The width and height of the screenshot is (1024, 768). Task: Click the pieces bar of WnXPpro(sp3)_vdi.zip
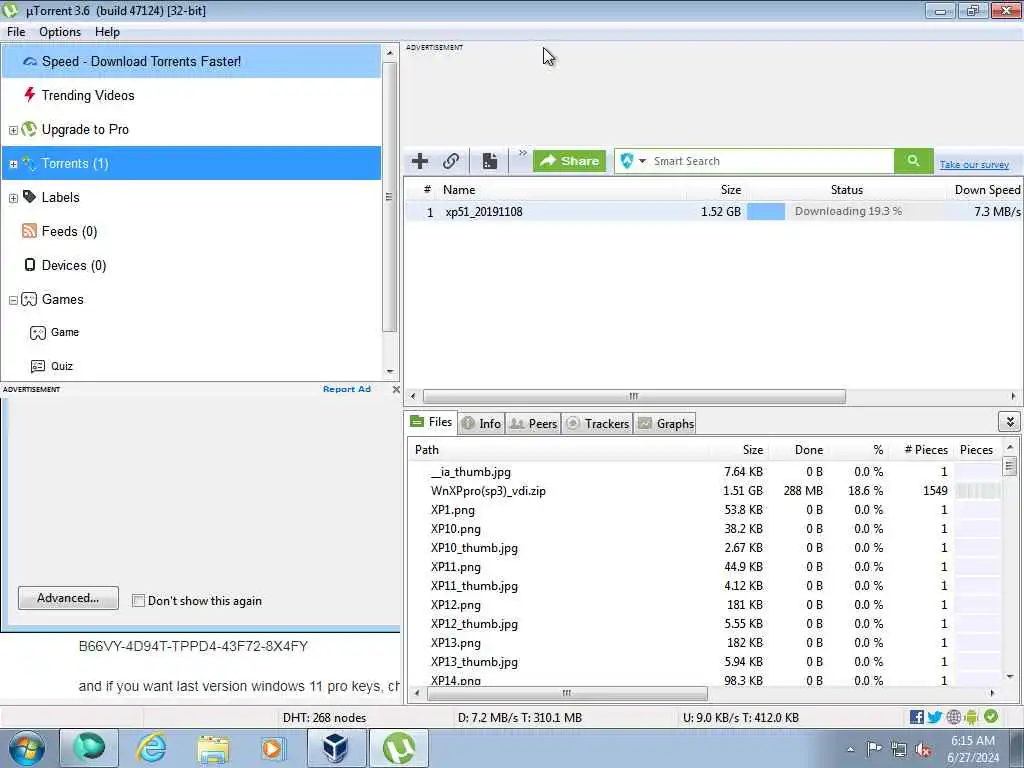(x=978, y=491)
